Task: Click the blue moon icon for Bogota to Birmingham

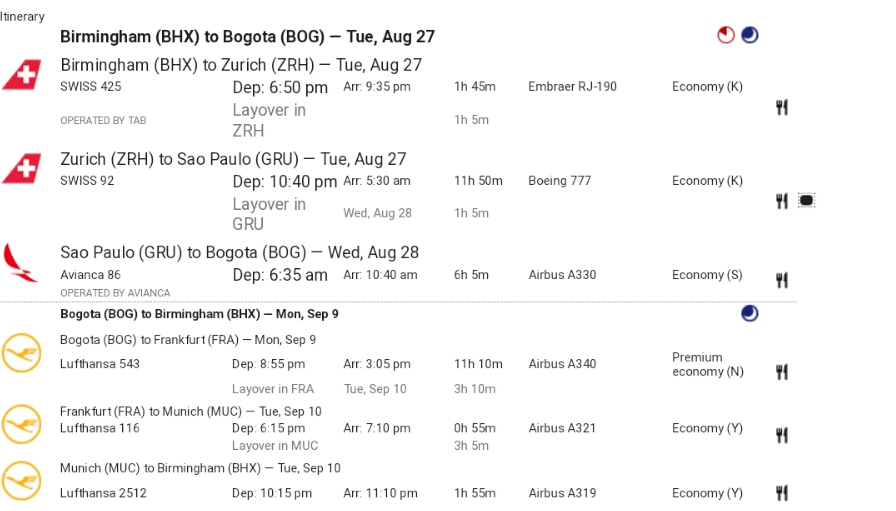Action: coord(750,313)
